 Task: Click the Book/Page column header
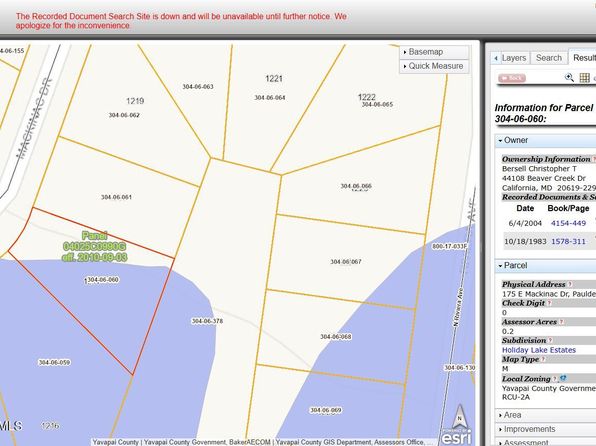[568, 208]
